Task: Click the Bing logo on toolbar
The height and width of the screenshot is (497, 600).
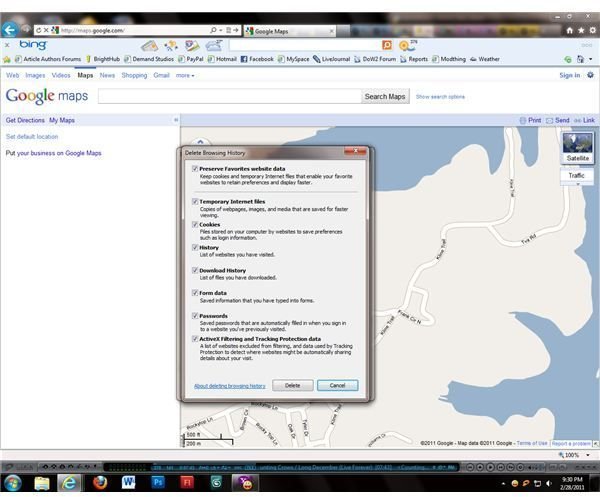Action: pos(33,45)
